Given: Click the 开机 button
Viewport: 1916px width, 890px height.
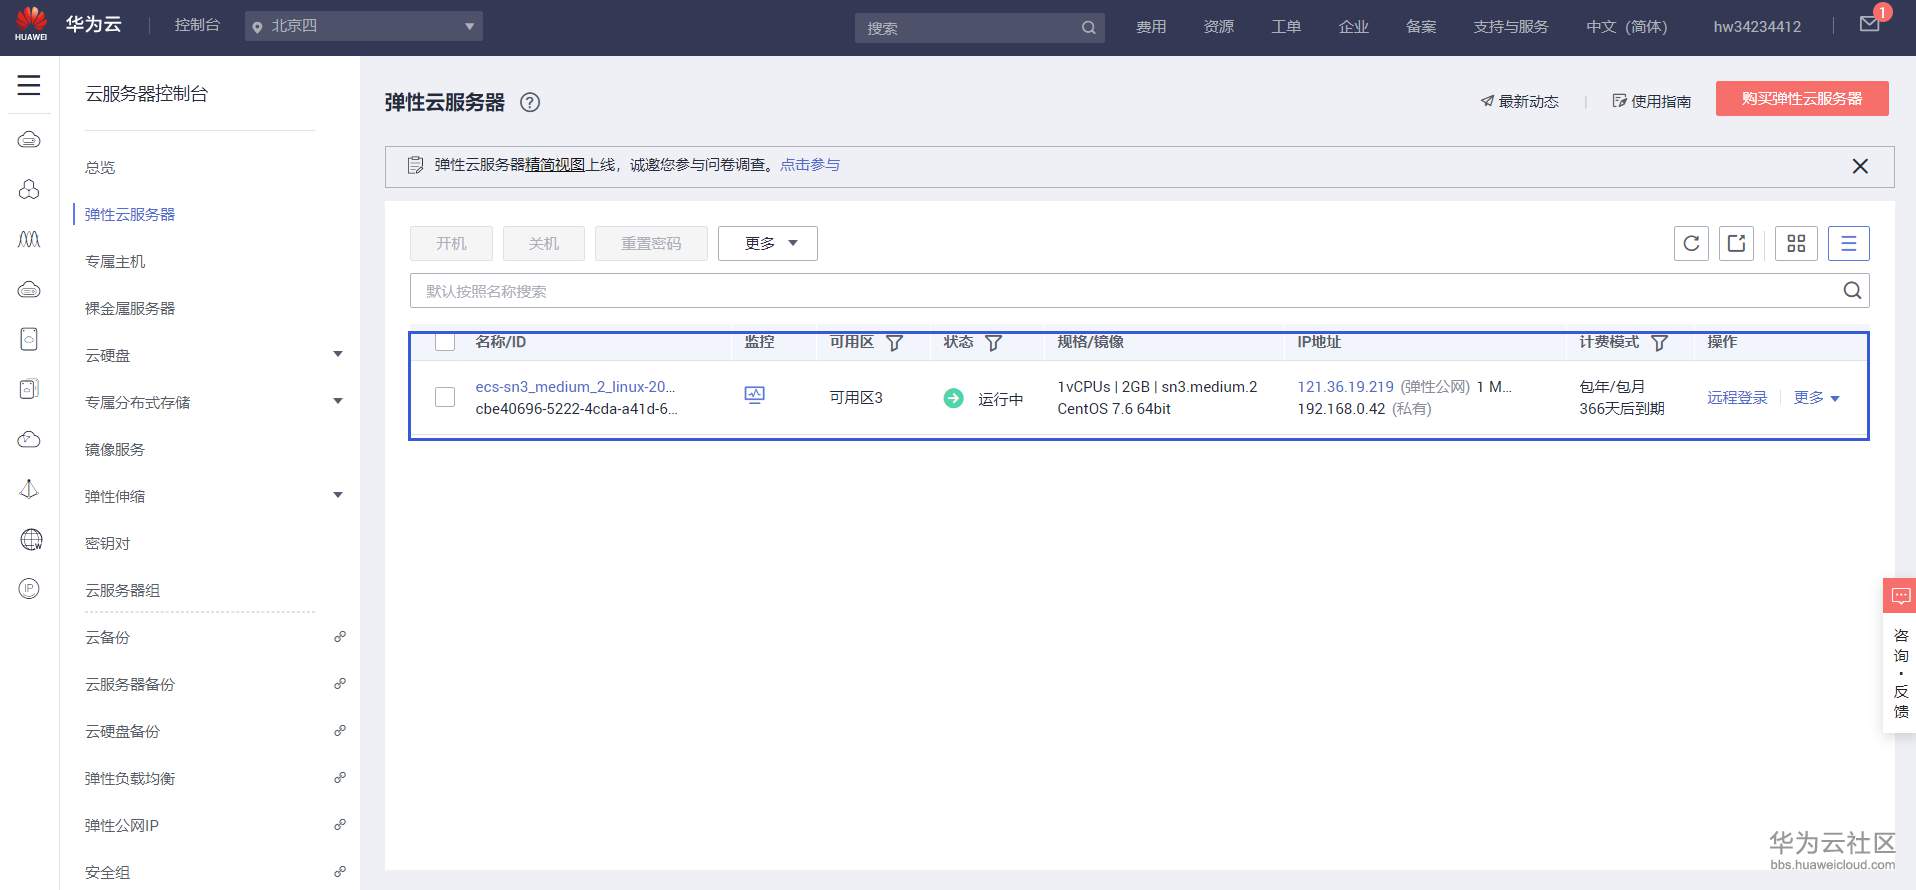Looking at the screenshot, I should point(452,243).
